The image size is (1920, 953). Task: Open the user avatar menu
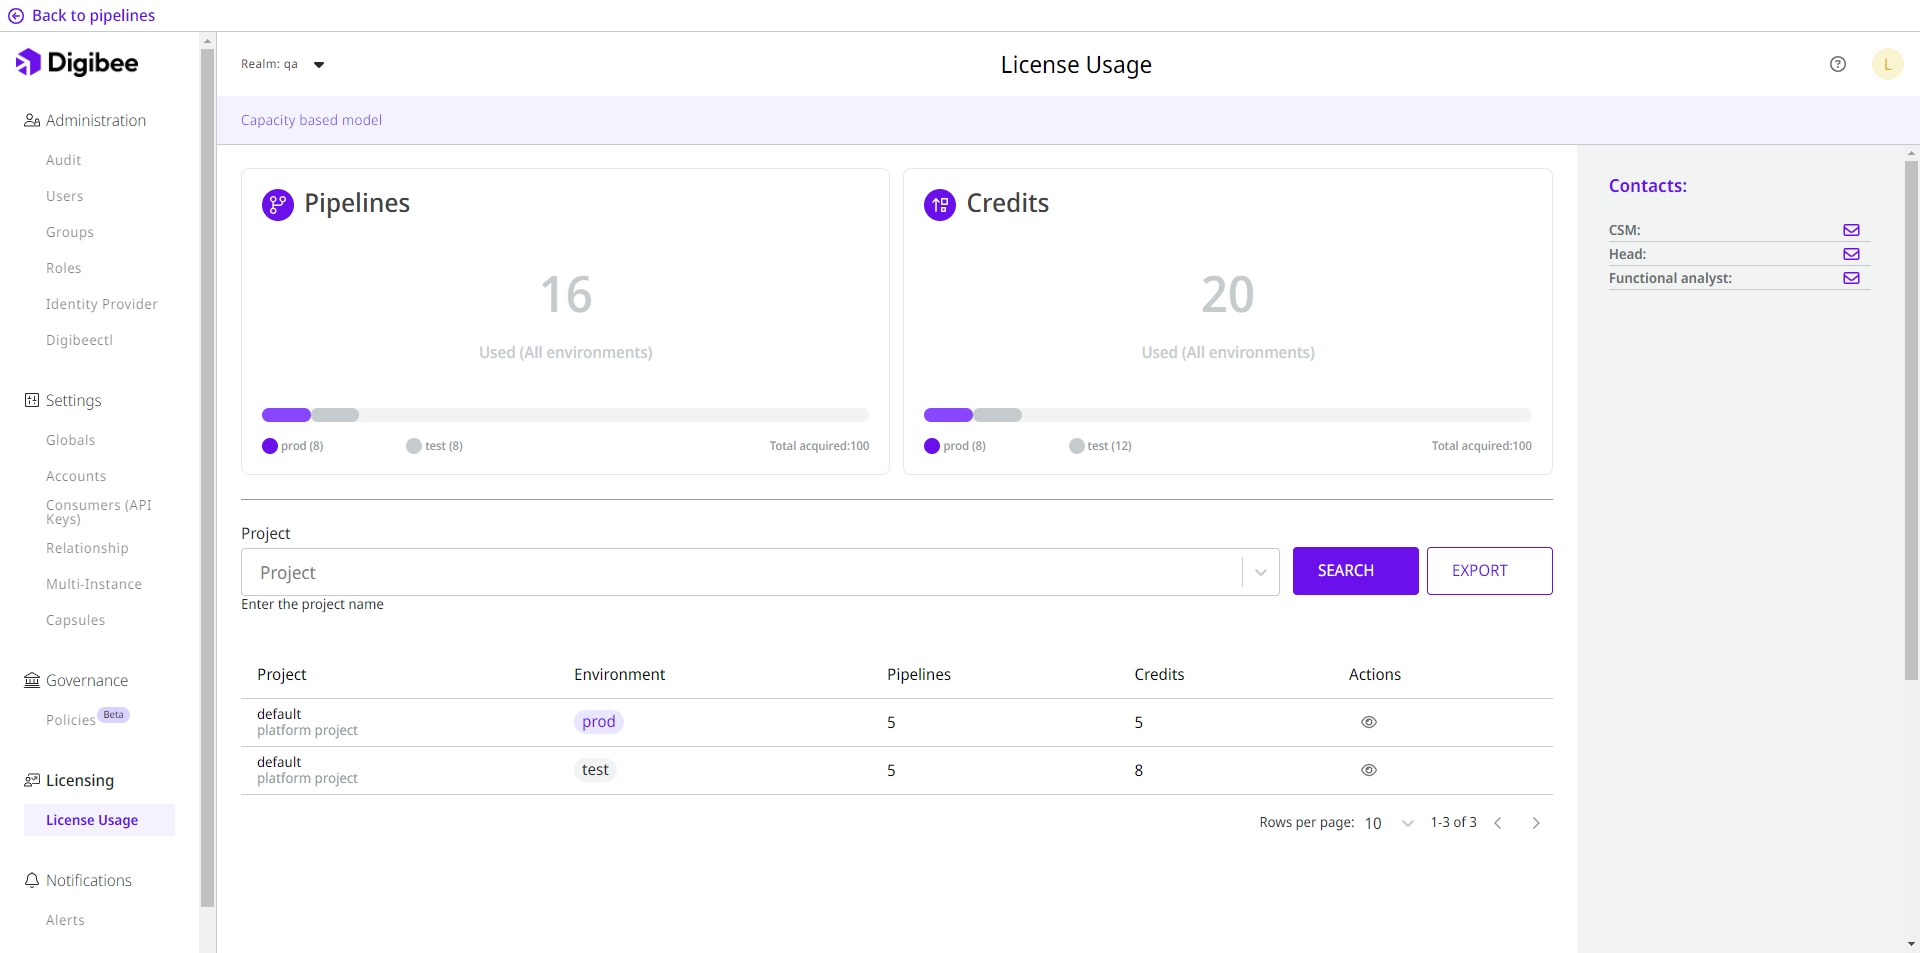tap(1887, 64)
